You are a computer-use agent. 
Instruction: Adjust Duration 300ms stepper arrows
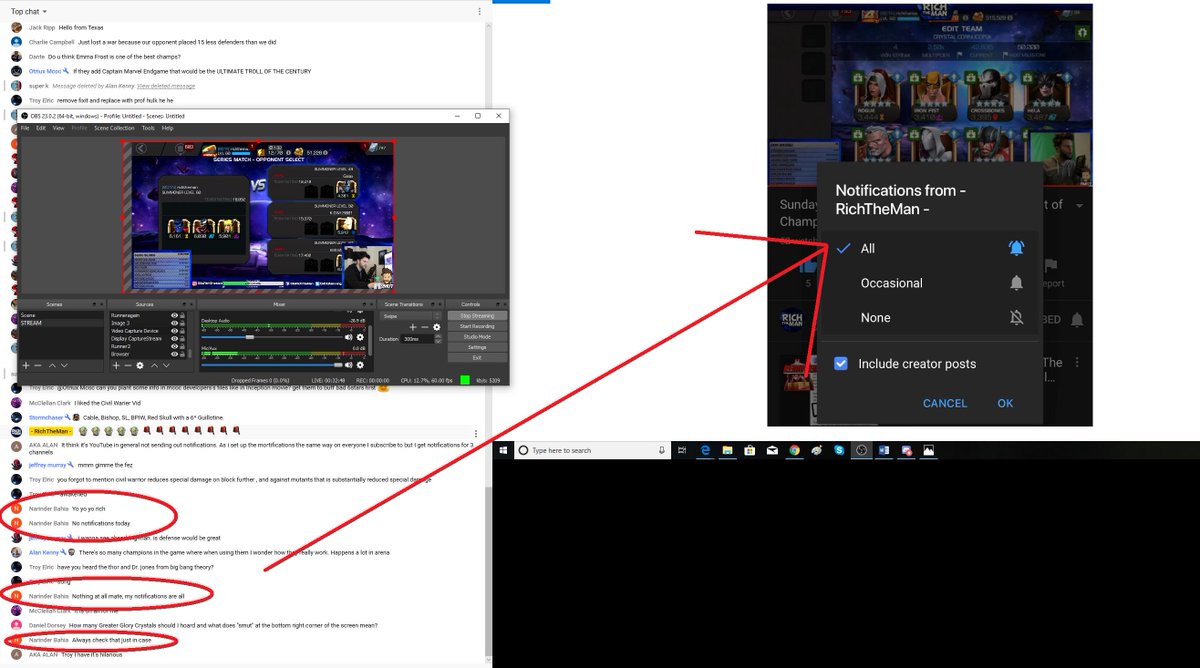click(437, 339)
